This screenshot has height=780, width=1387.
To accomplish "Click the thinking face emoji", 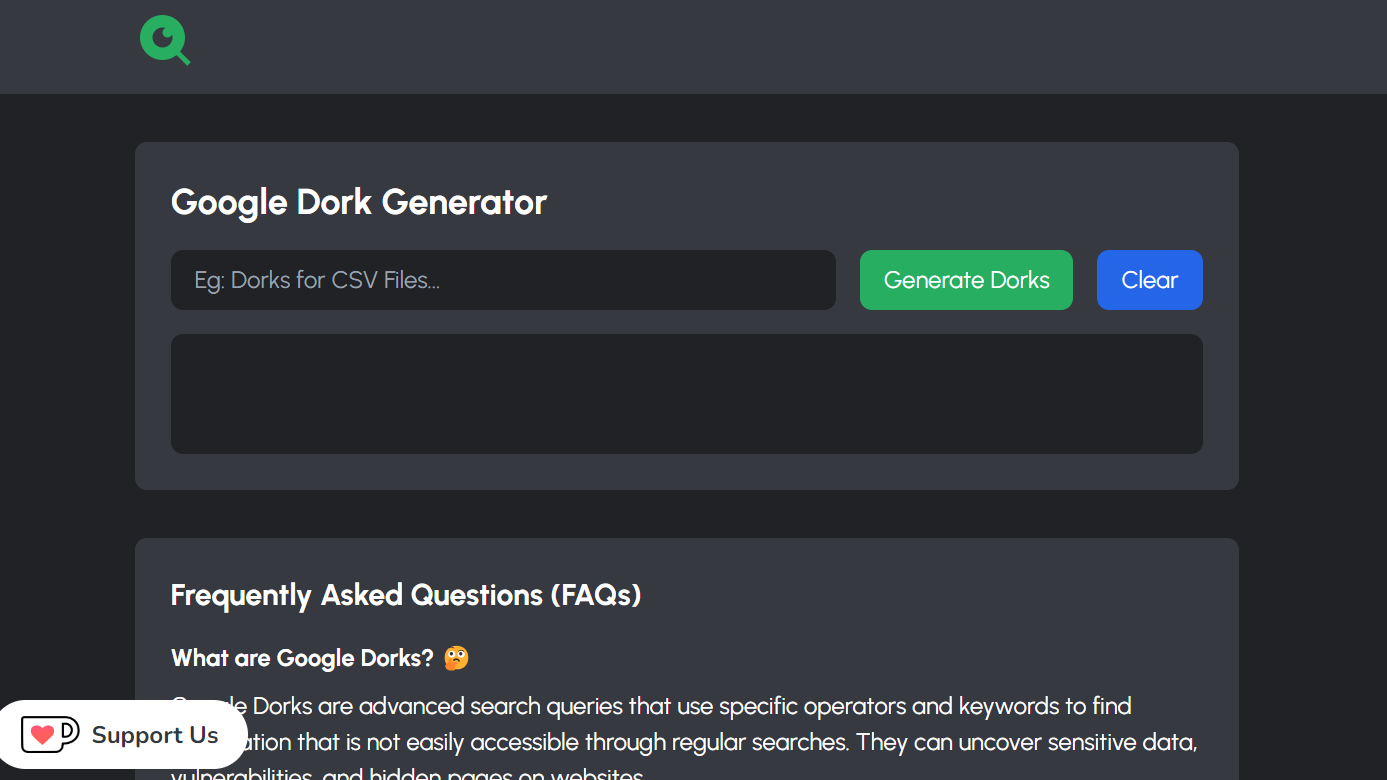I will pyautogui.click(x=455, y=657).
